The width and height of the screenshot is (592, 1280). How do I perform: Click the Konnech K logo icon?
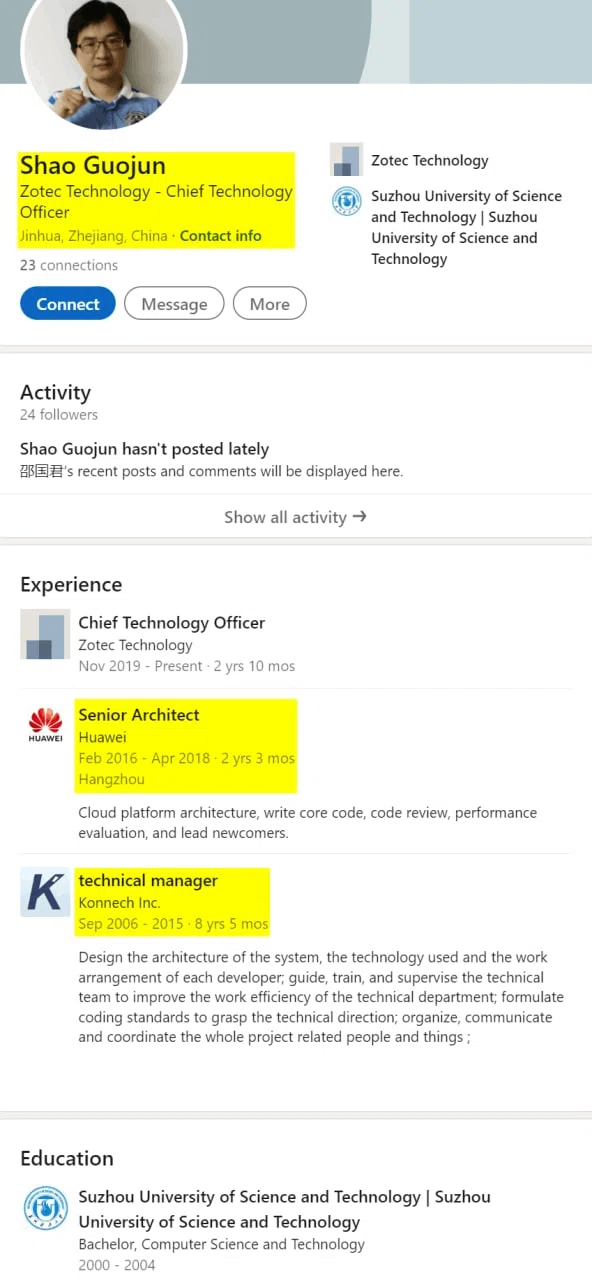click(45, 892)
